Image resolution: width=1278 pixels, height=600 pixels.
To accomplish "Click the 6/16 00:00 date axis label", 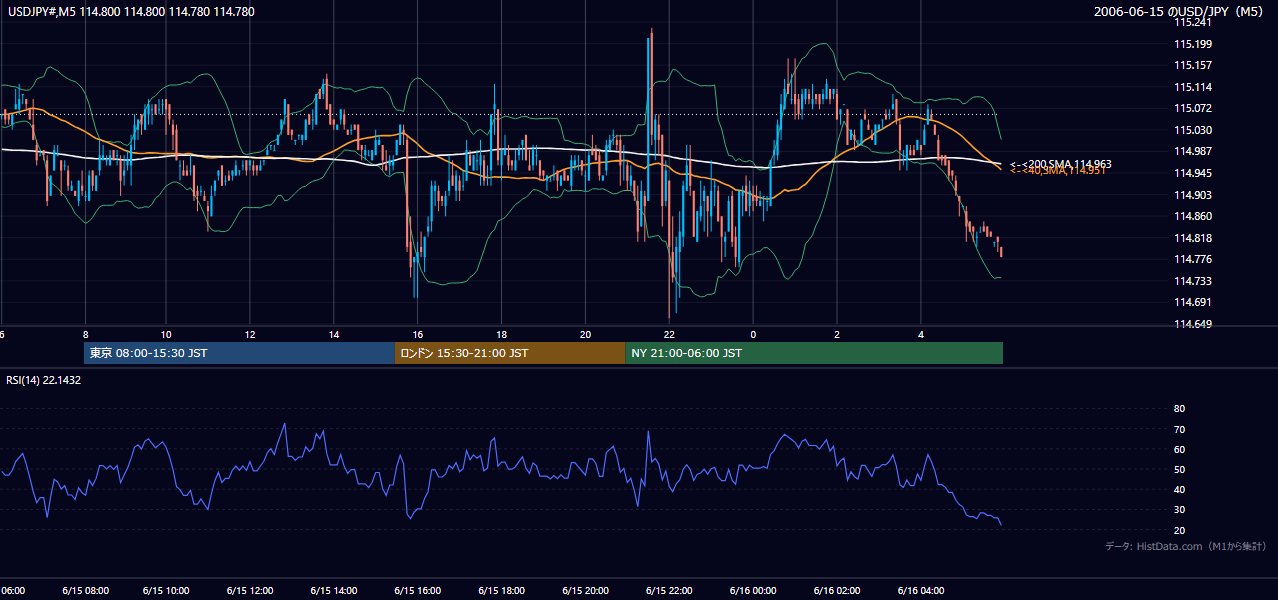I will (x=753, y=590).
